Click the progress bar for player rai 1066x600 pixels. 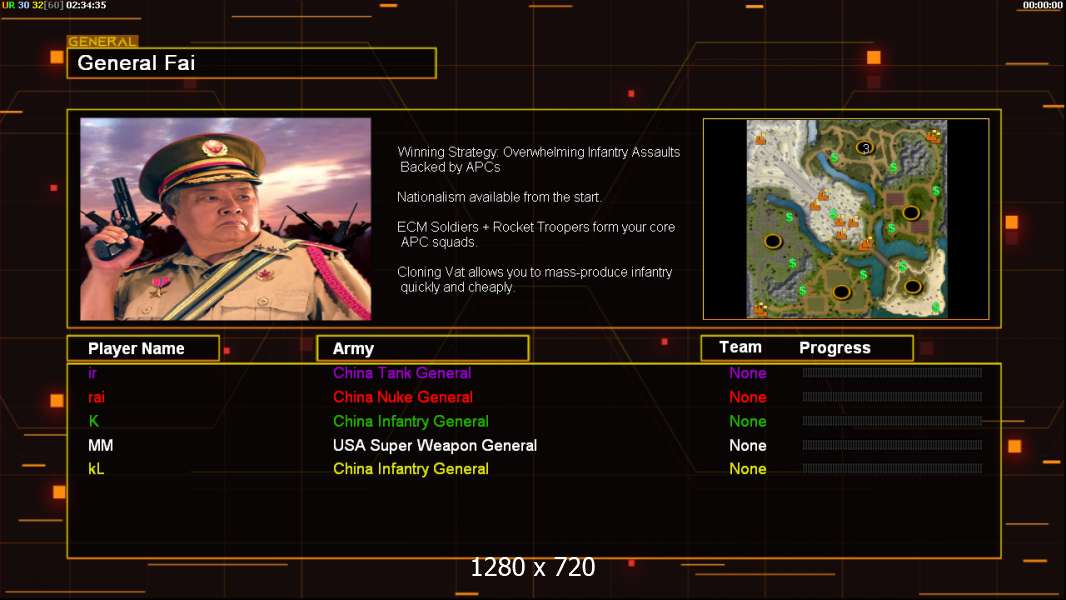892,397
